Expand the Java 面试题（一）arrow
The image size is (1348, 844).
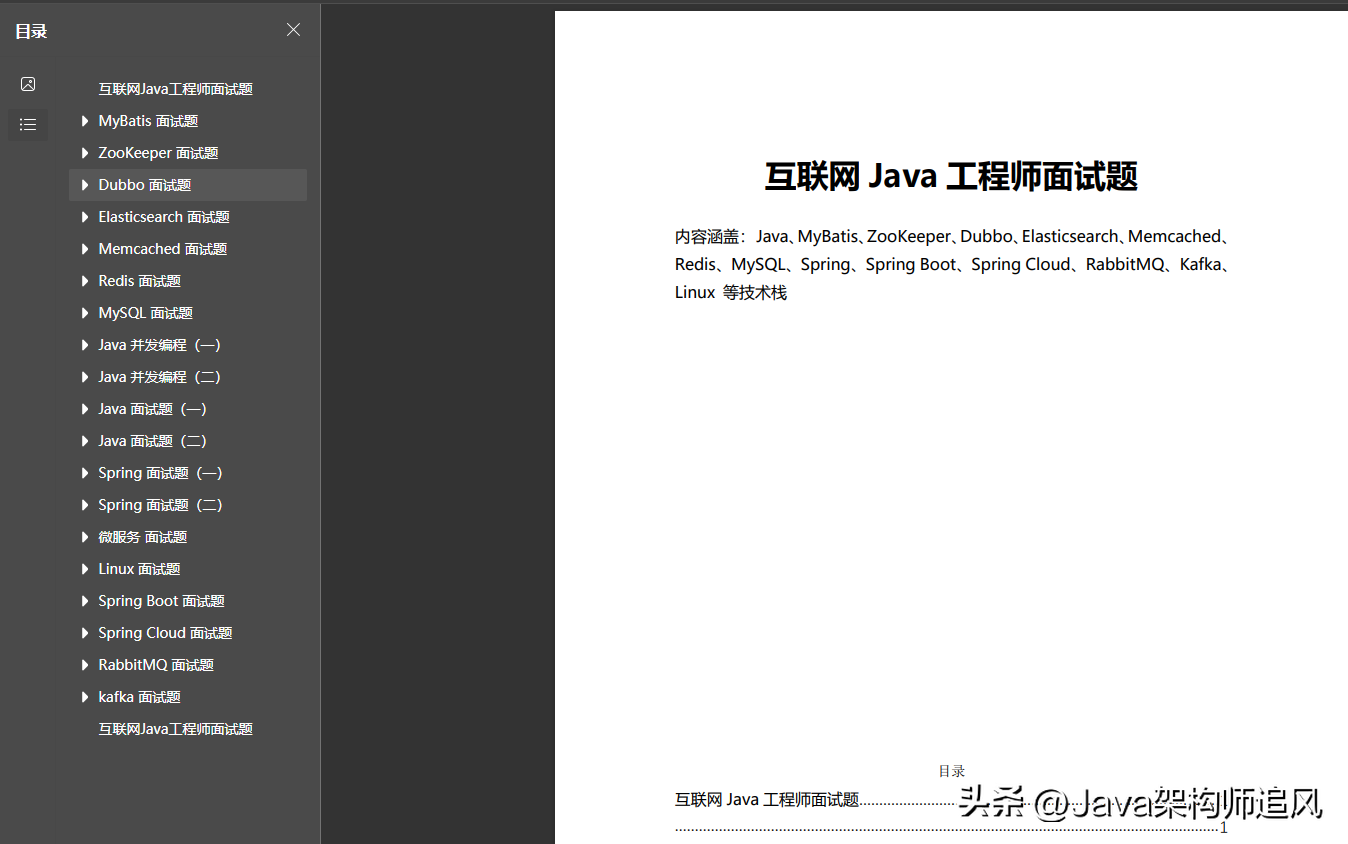85,409
